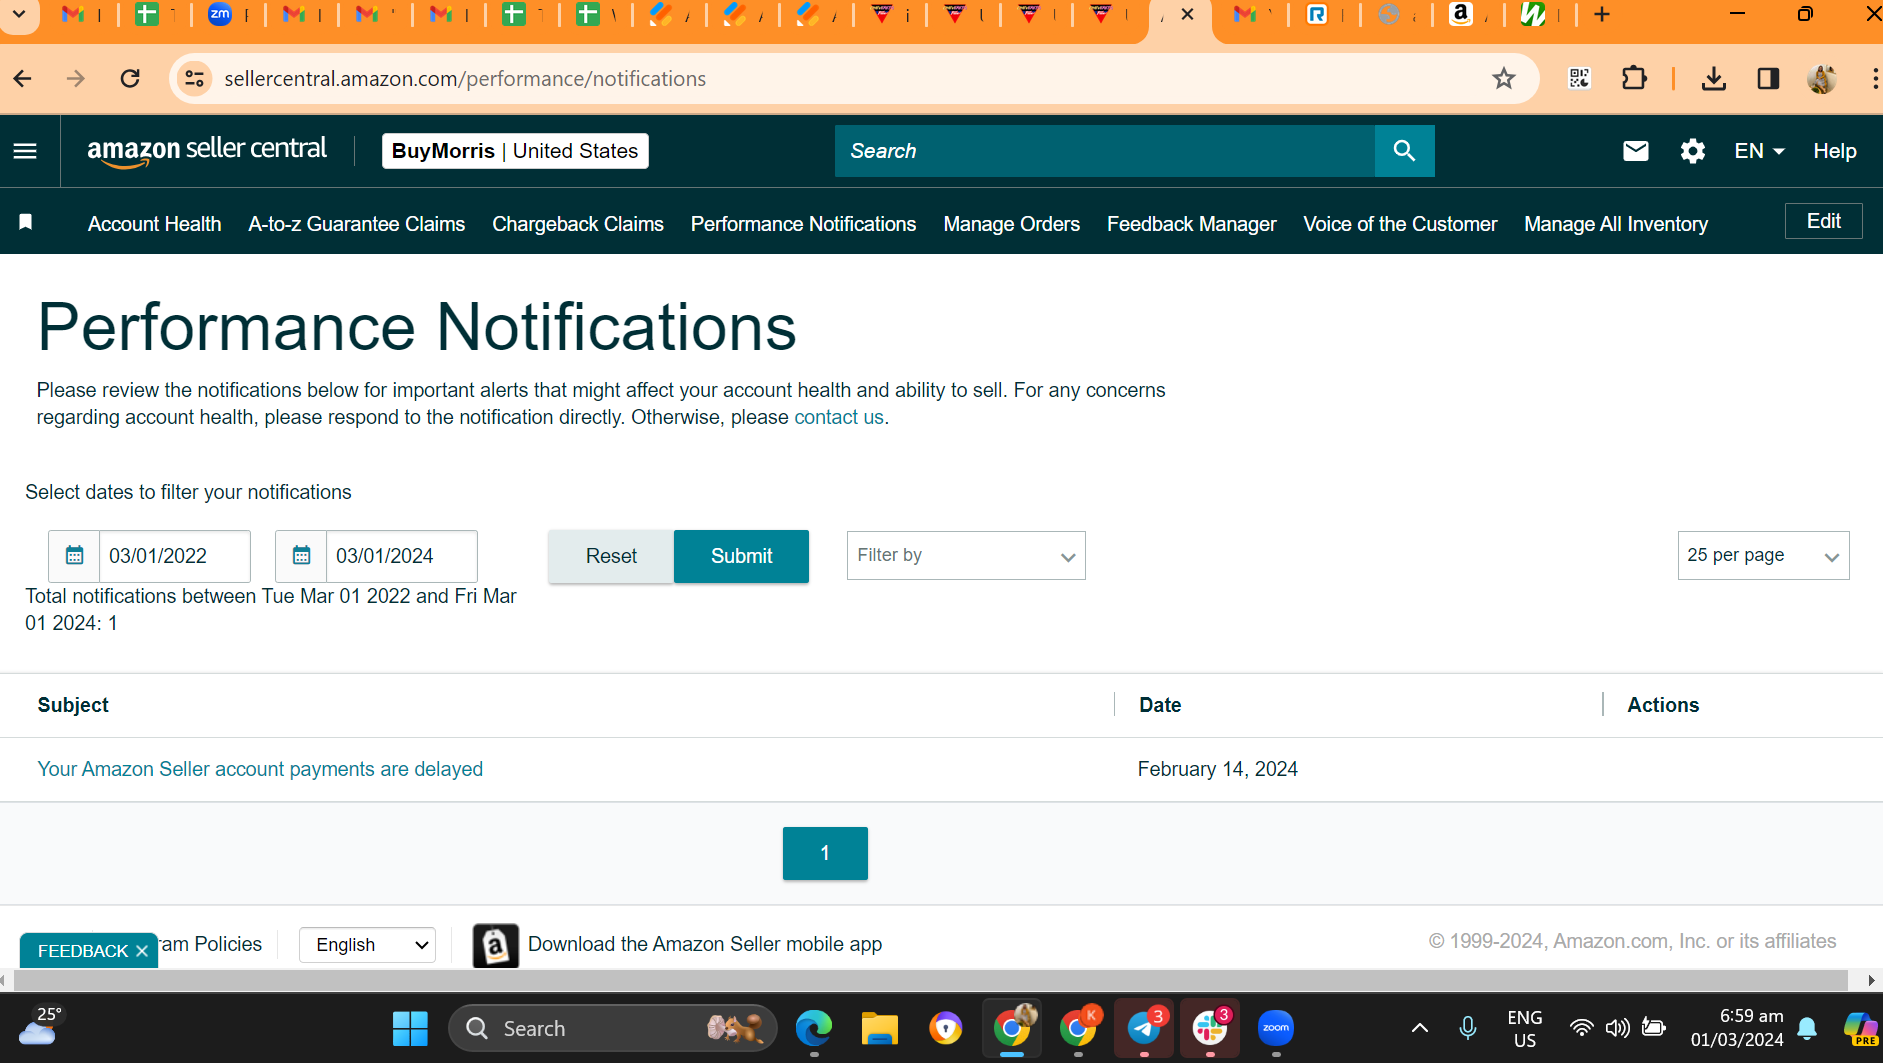
Task: Reload the page with the refresh icon
Action: (130, 78)
